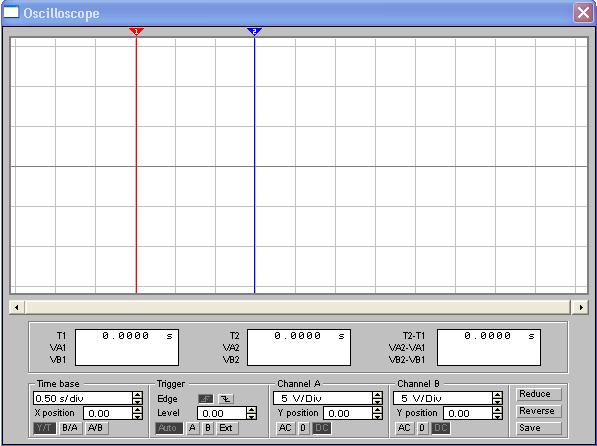Viewport: 597px width, 446px height.
Task: Click the T2 cursor readout box
Action: tap(299, 347)
